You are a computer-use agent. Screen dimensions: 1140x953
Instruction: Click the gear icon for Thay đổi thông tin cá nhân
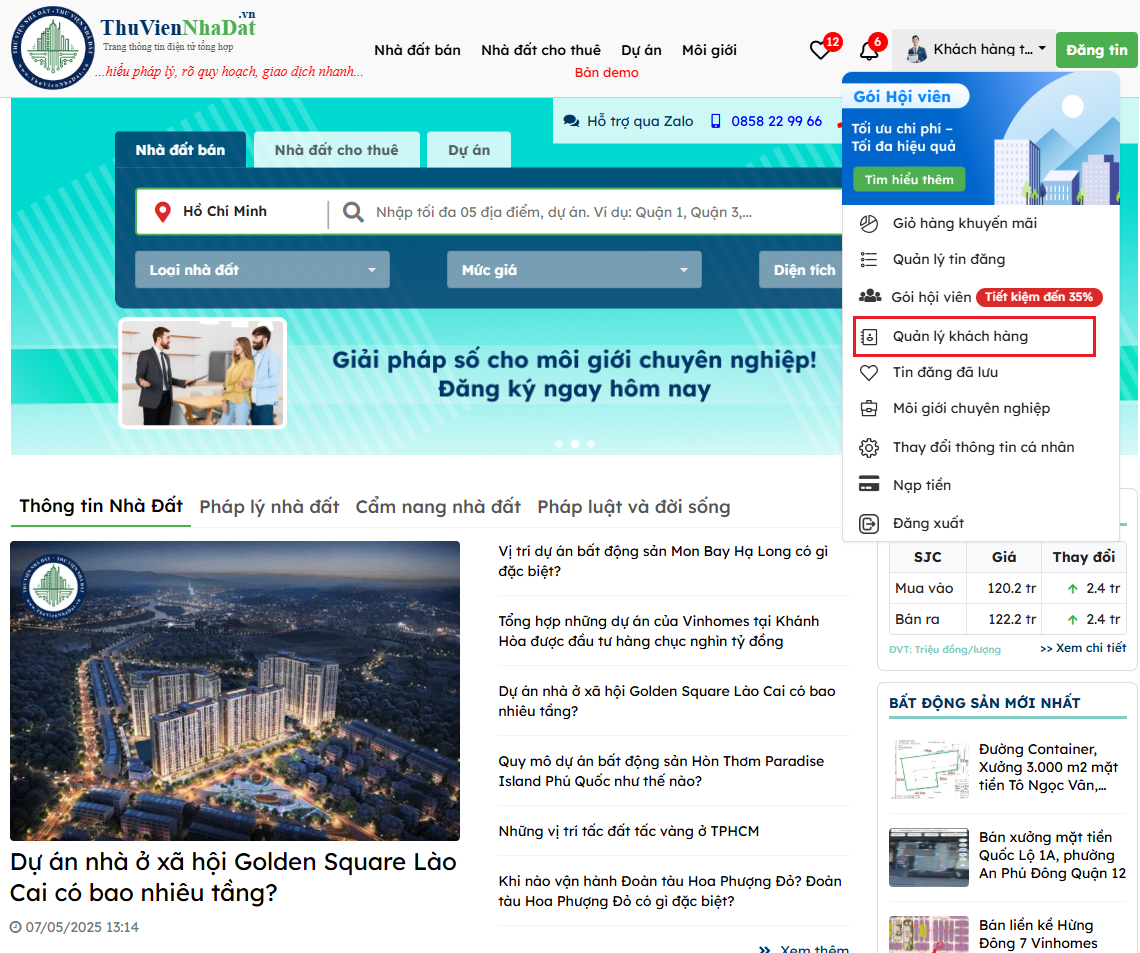tap(869, 447)
